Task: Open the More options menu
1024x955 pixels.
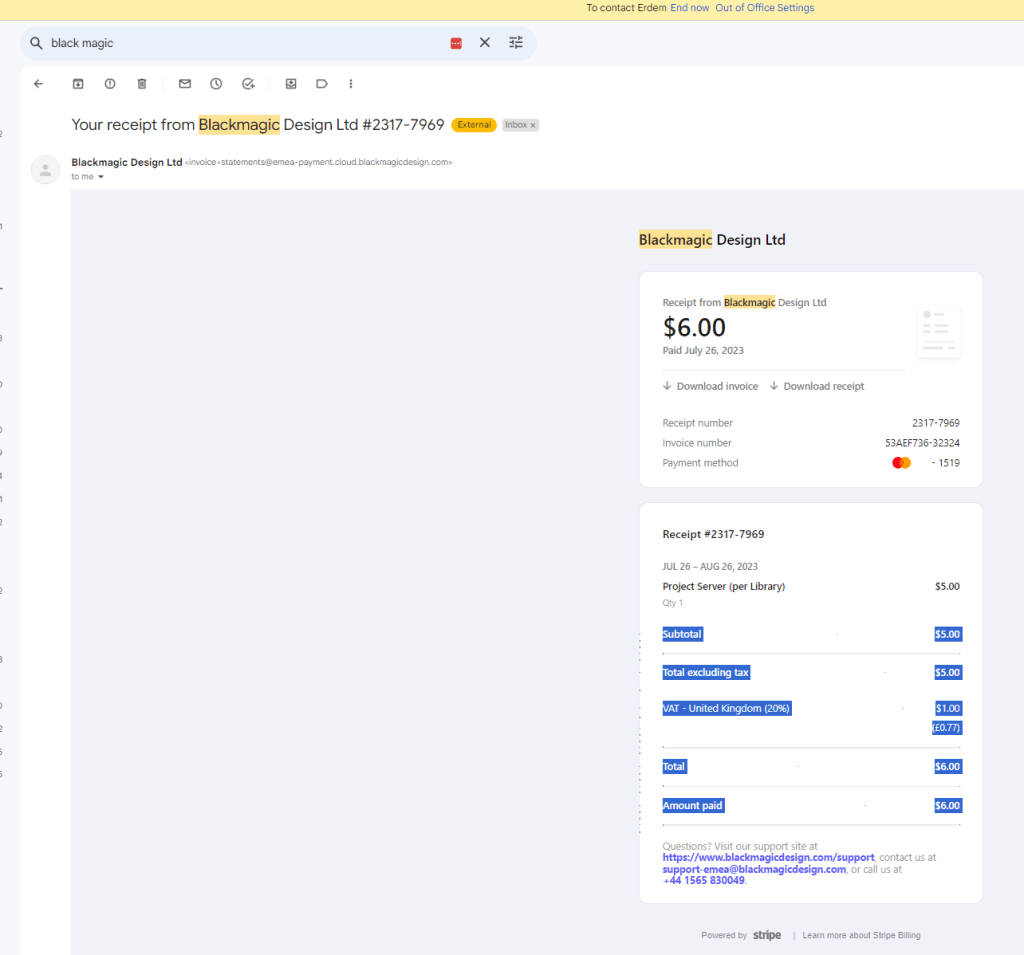Action: point(351,84)
